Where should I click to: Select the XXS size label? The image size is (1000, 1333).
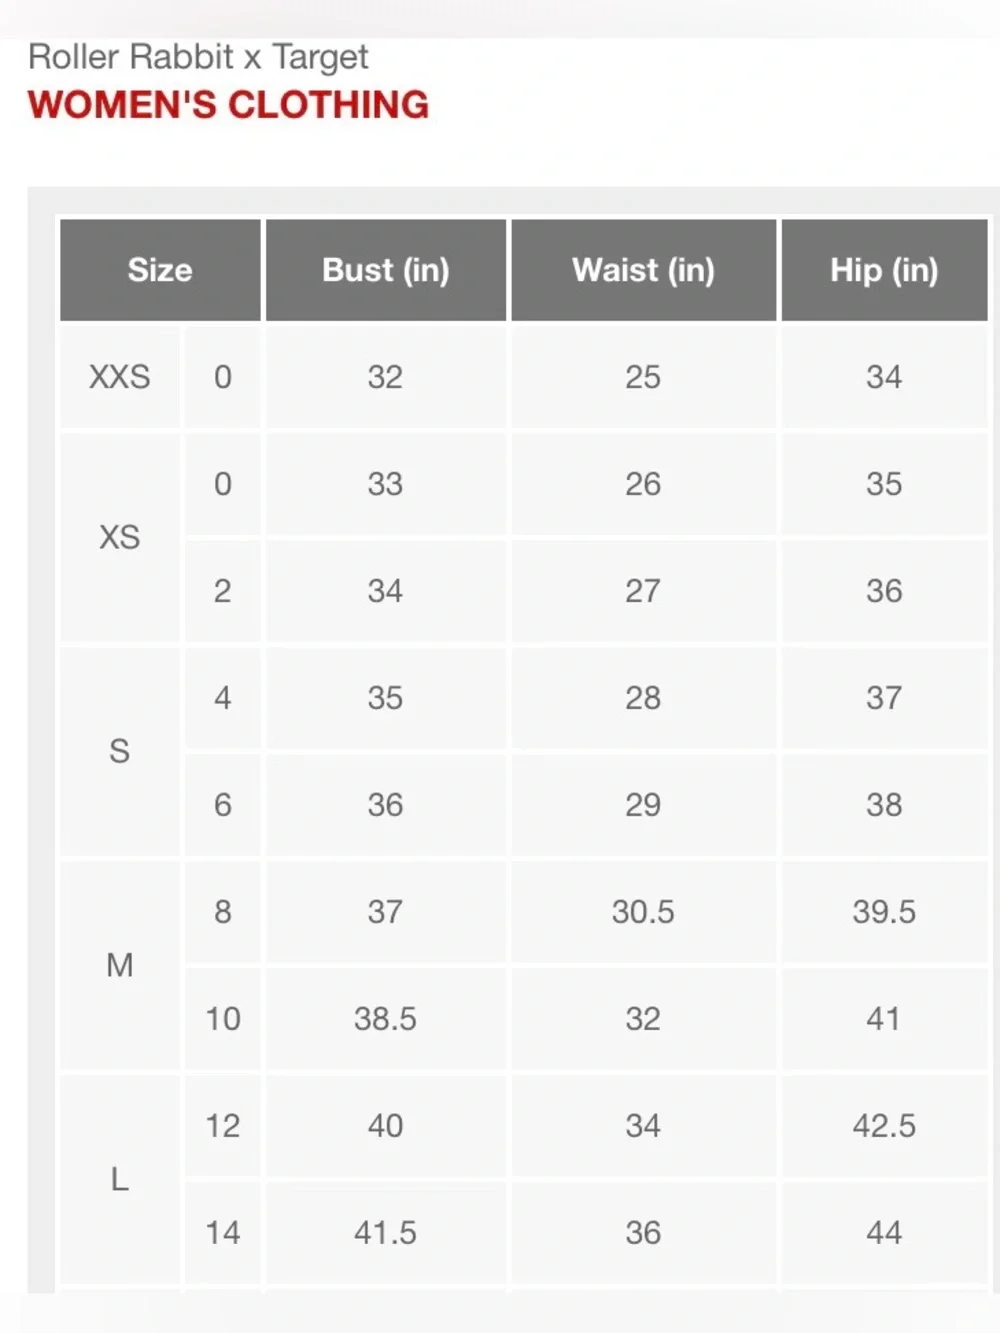coord(120,377)
